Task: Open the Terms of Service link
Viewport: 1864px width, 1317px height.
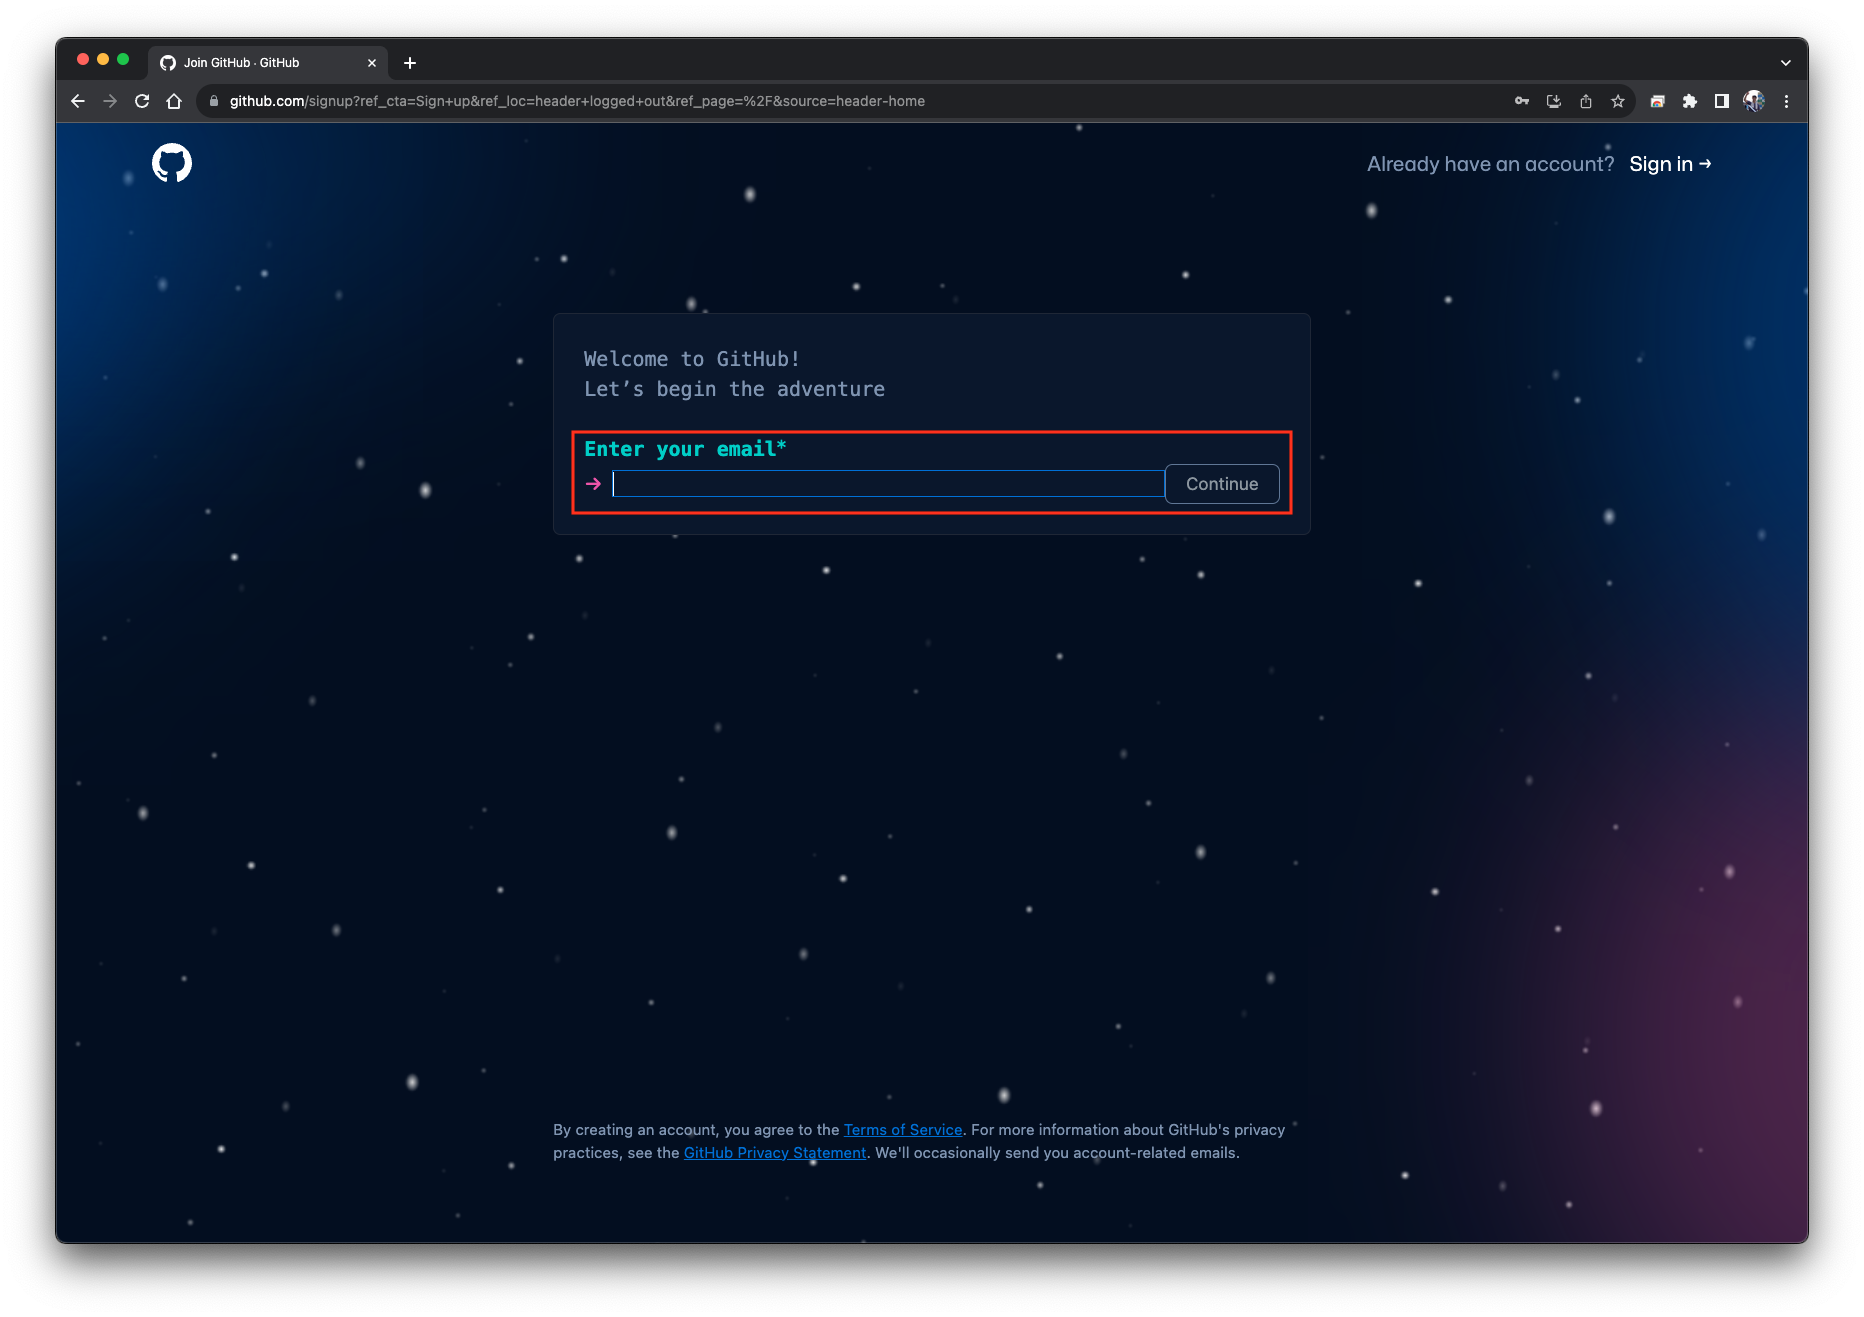Action: point(903,1130)
